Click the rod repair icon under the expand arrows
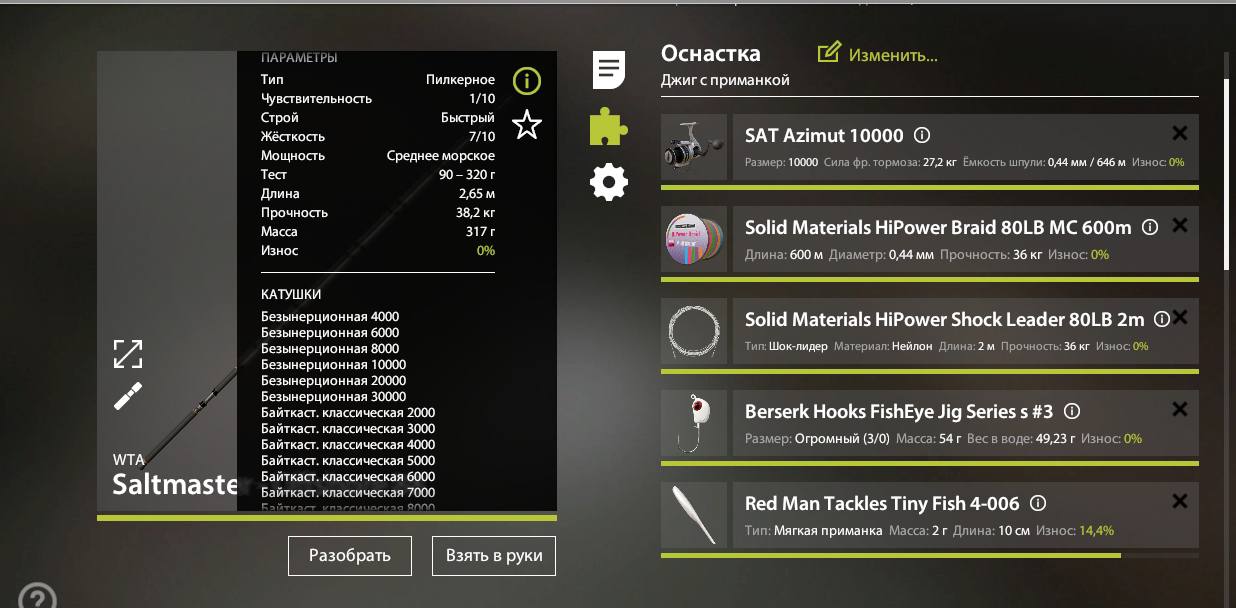Screen dimensions: 1236x608 (x=128, y=396)
